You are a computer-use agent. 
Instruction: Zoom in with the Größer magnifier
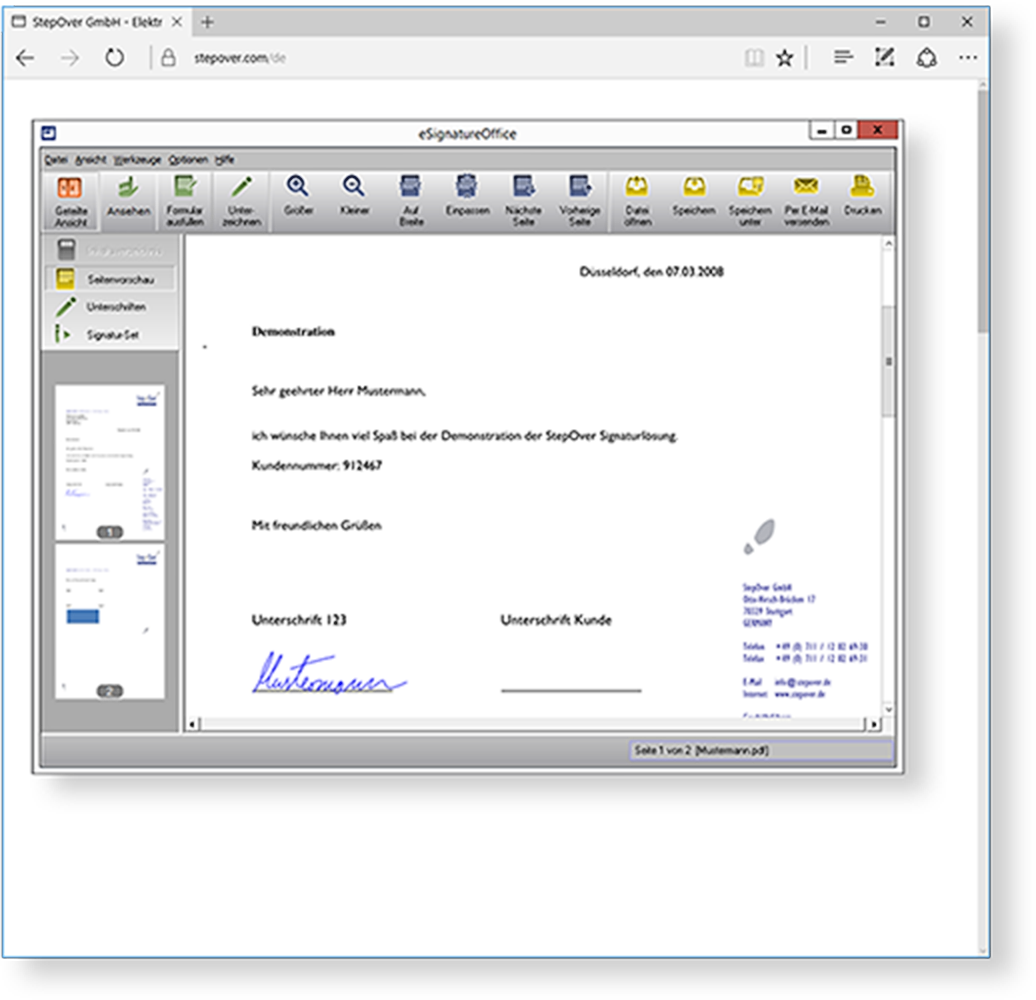pos(298,197)
